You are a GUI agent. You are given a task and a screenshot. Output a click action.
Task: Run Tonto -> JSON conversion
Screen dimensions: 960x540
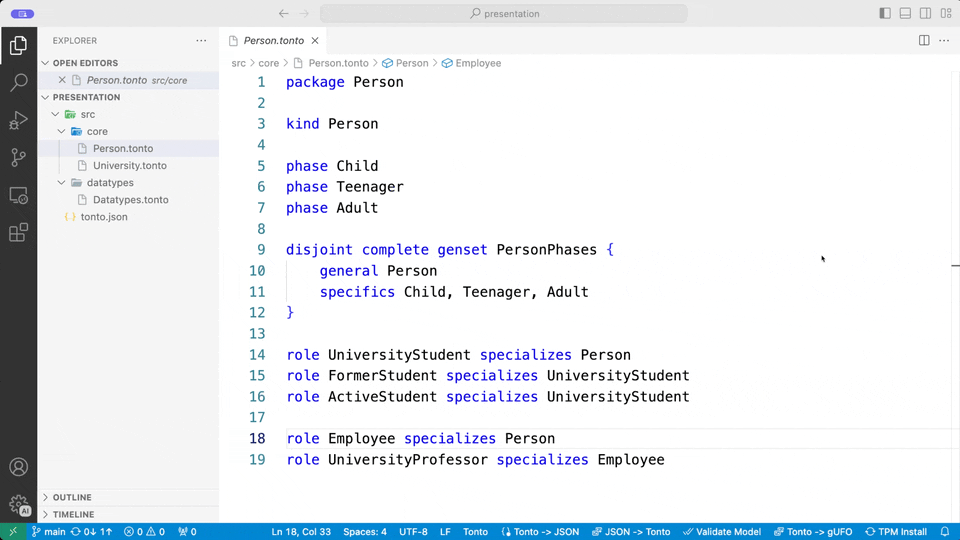click(x=540, y=531)
